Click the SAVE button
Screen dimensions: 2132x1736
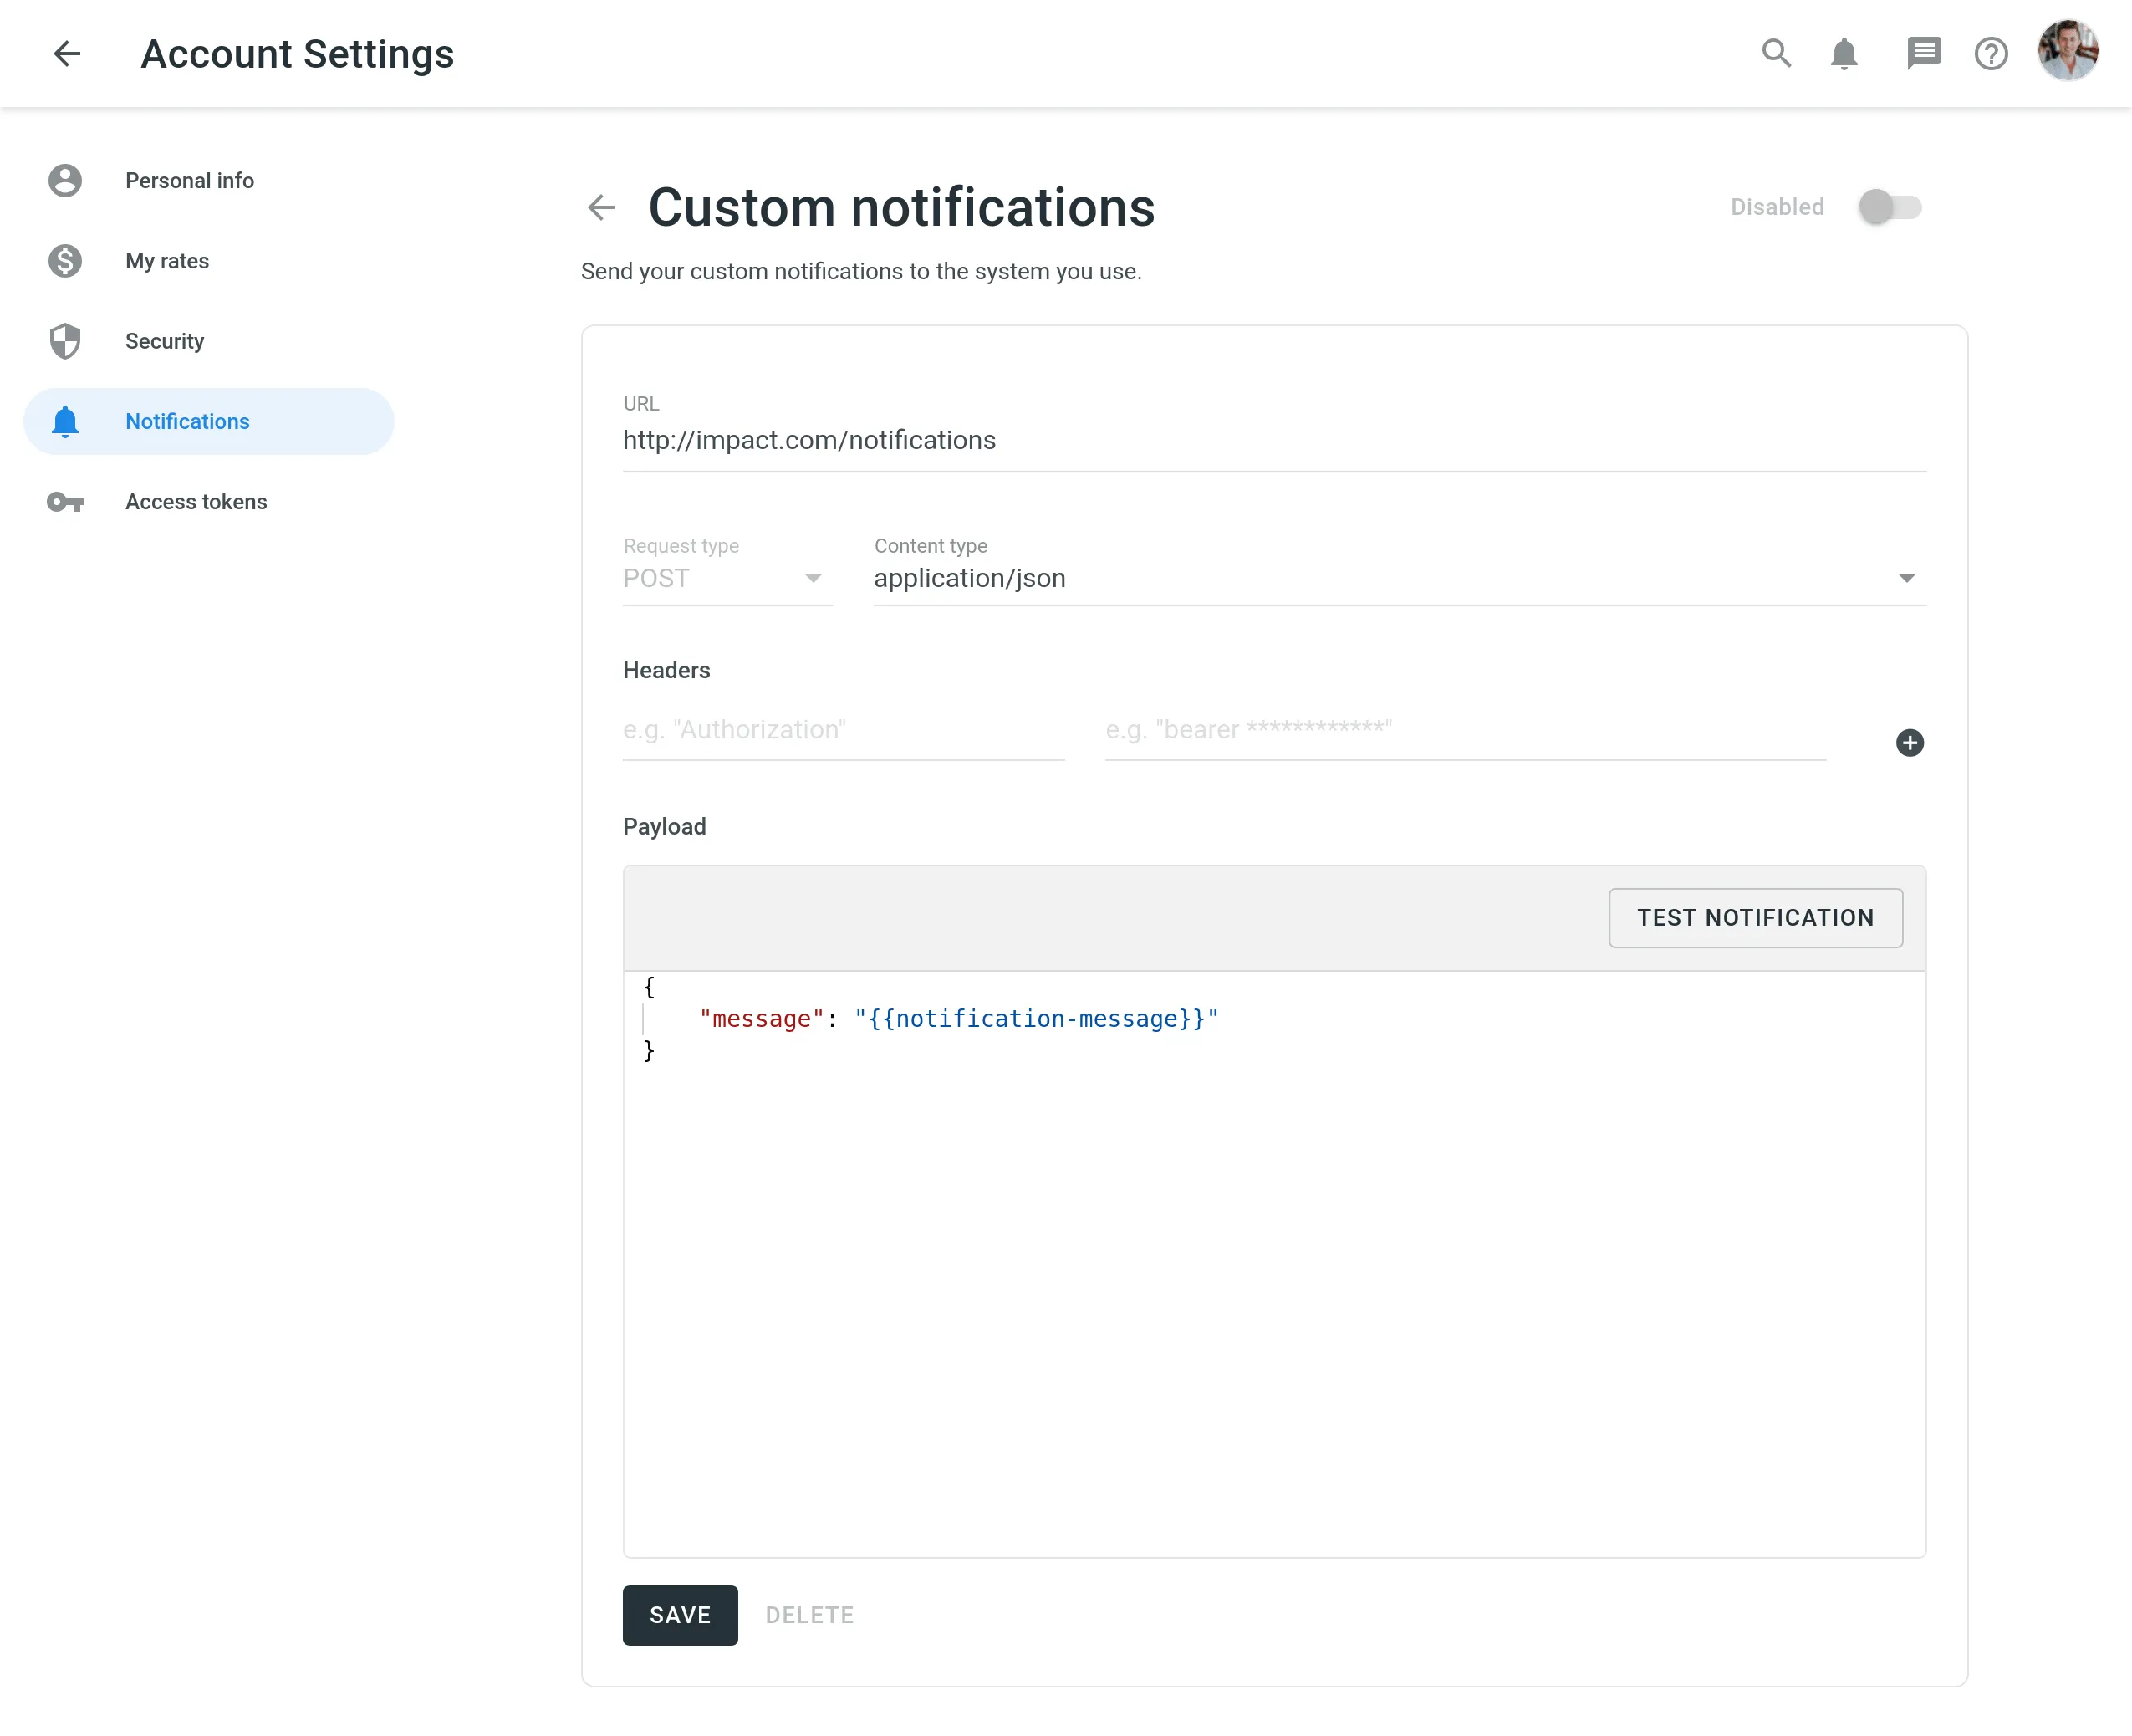click(680, 1614)
